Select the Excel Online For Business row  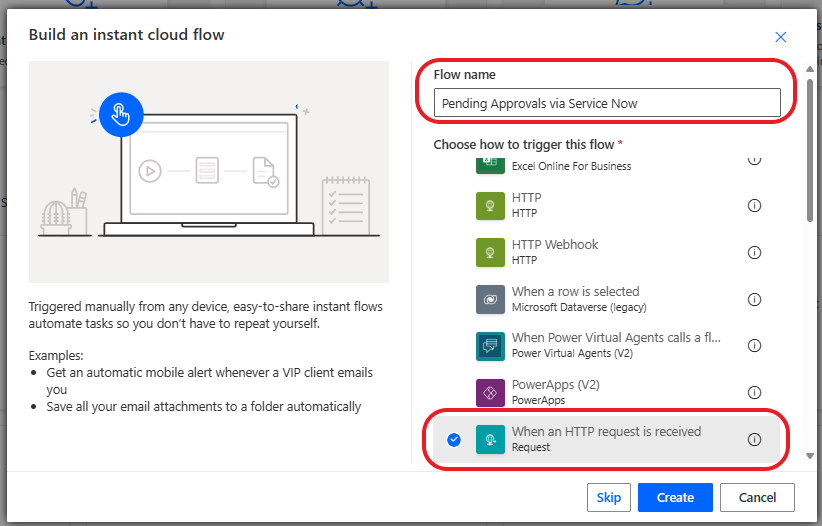click(605, 167)
